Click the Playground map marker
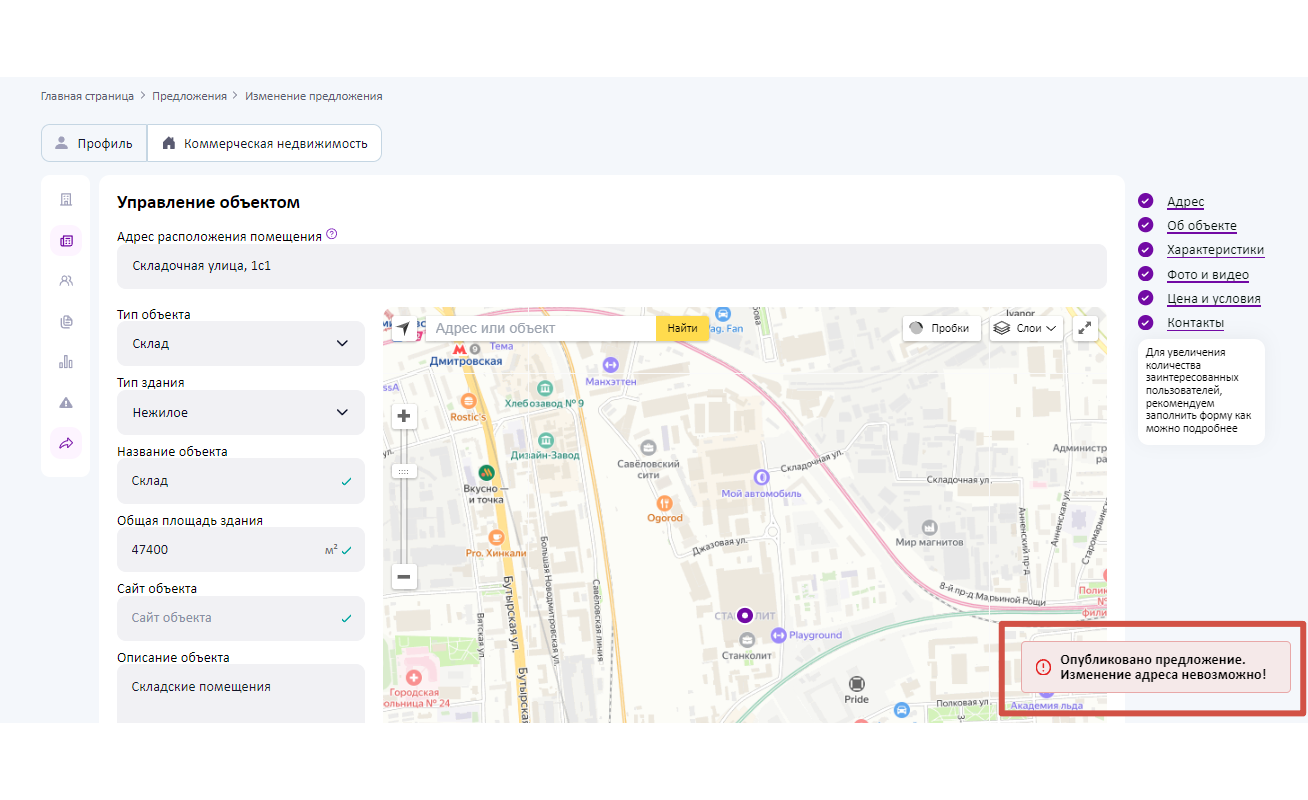The height and width of the screenshot is (800, 1308). (780, 634)
